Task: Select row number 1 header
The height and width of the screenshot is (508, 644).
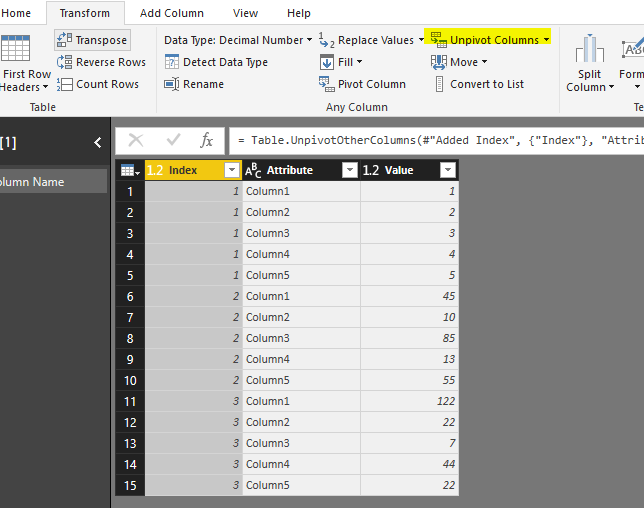Action: coord(130,191)
